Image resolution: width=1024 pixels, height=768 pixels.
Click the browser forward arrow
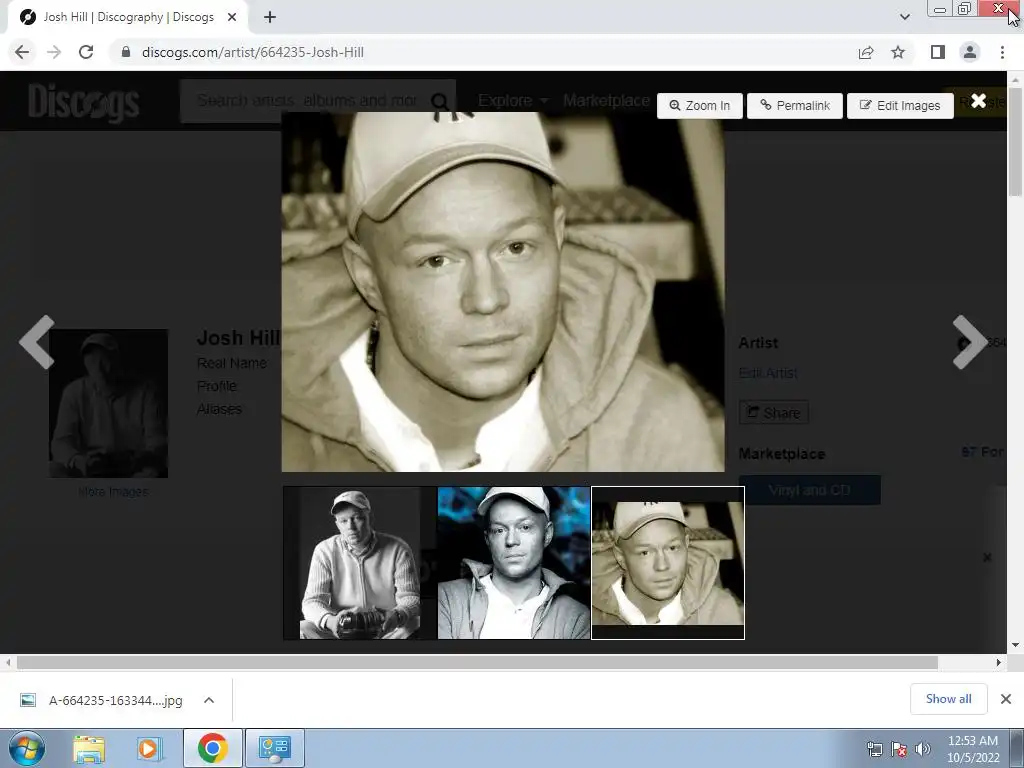point(54,52)
